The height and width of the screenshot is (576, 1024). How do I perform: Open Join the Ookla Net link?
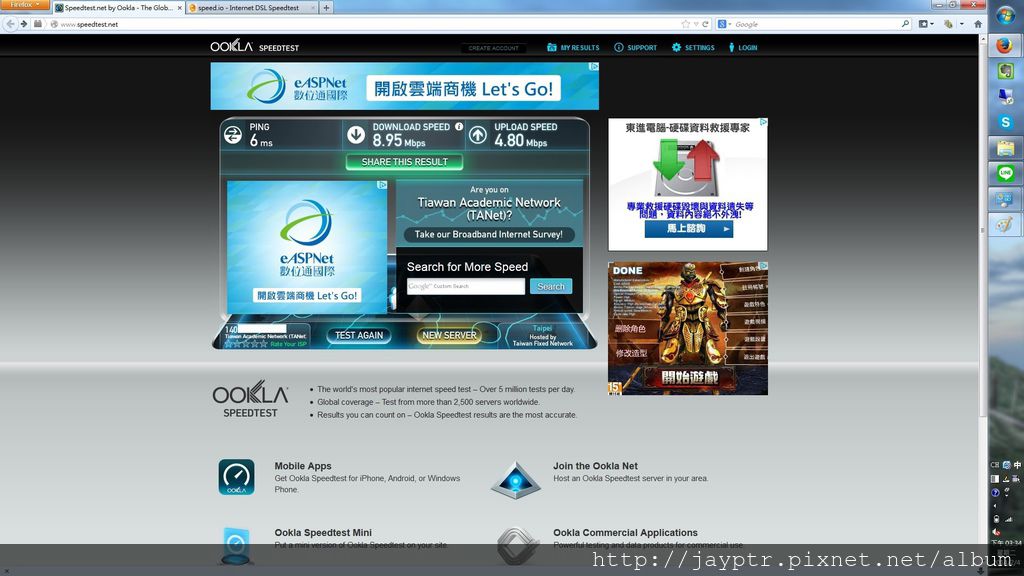click(x=595, y=466)
